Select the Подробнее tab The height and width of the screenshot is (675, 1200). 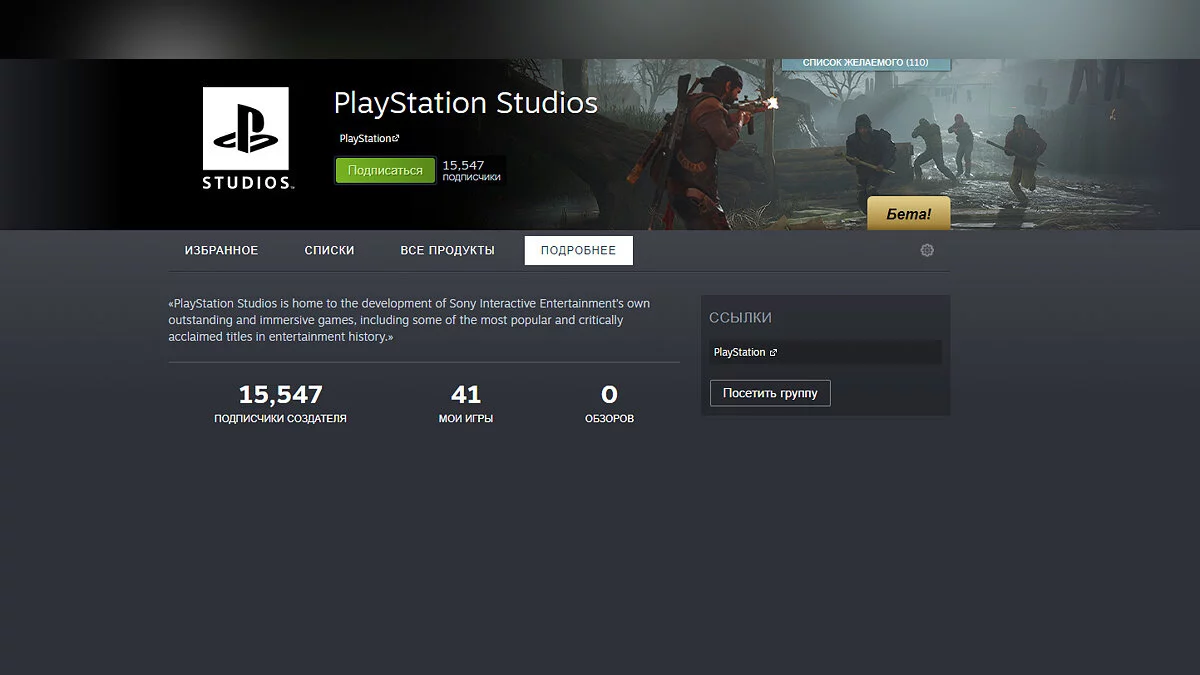point(578,250)
